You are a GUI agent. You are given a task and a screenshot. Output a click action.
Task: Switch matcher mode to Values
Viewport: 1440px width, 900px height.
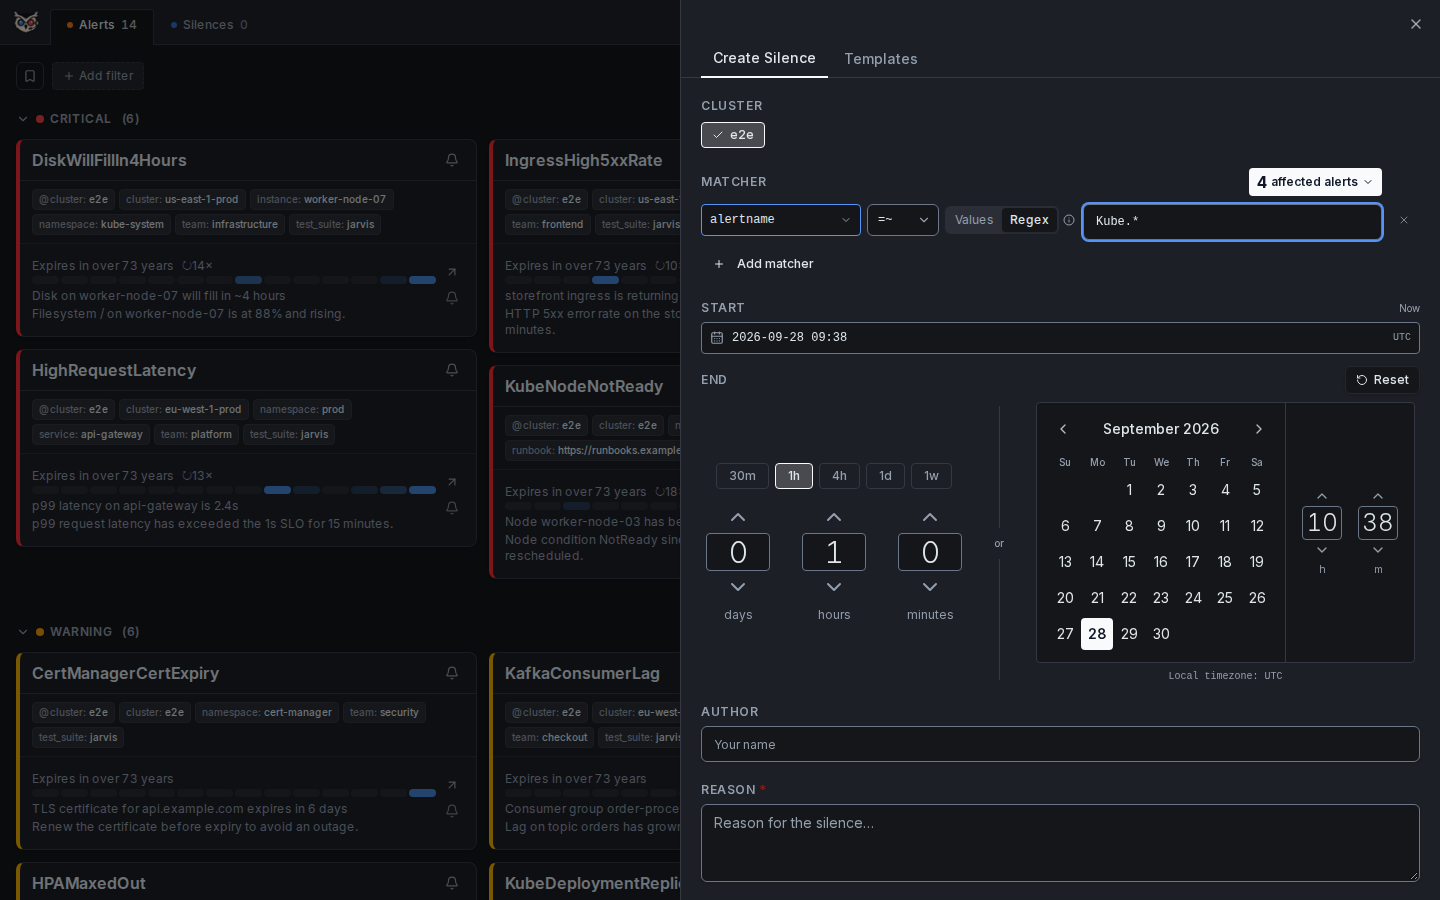point(974,220)
